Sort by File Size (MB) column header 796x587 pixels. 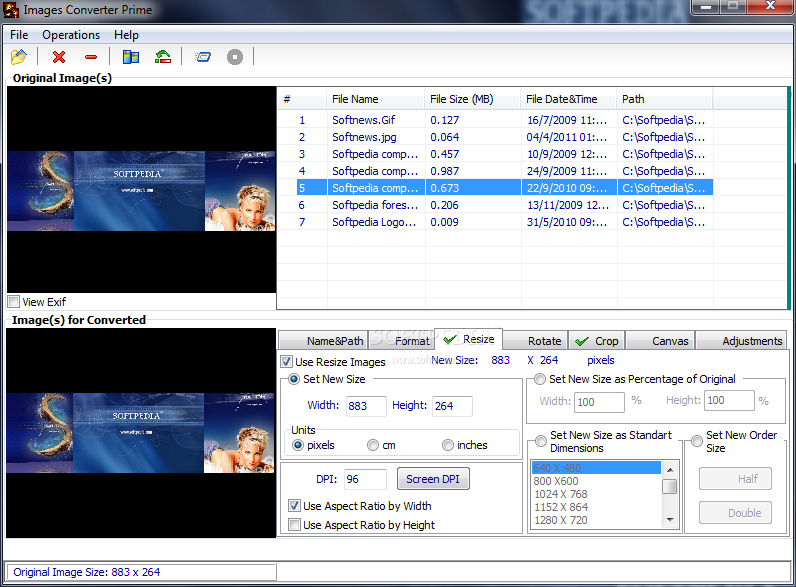(473, 99)
